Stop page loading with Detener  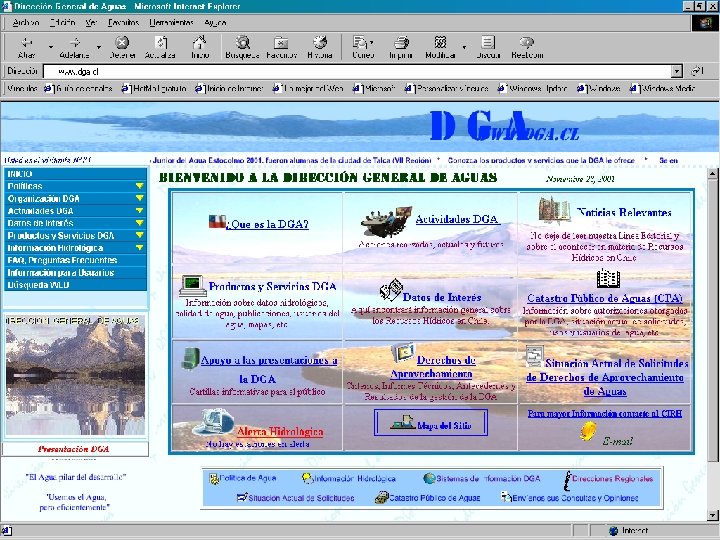(x=122, y=47)
